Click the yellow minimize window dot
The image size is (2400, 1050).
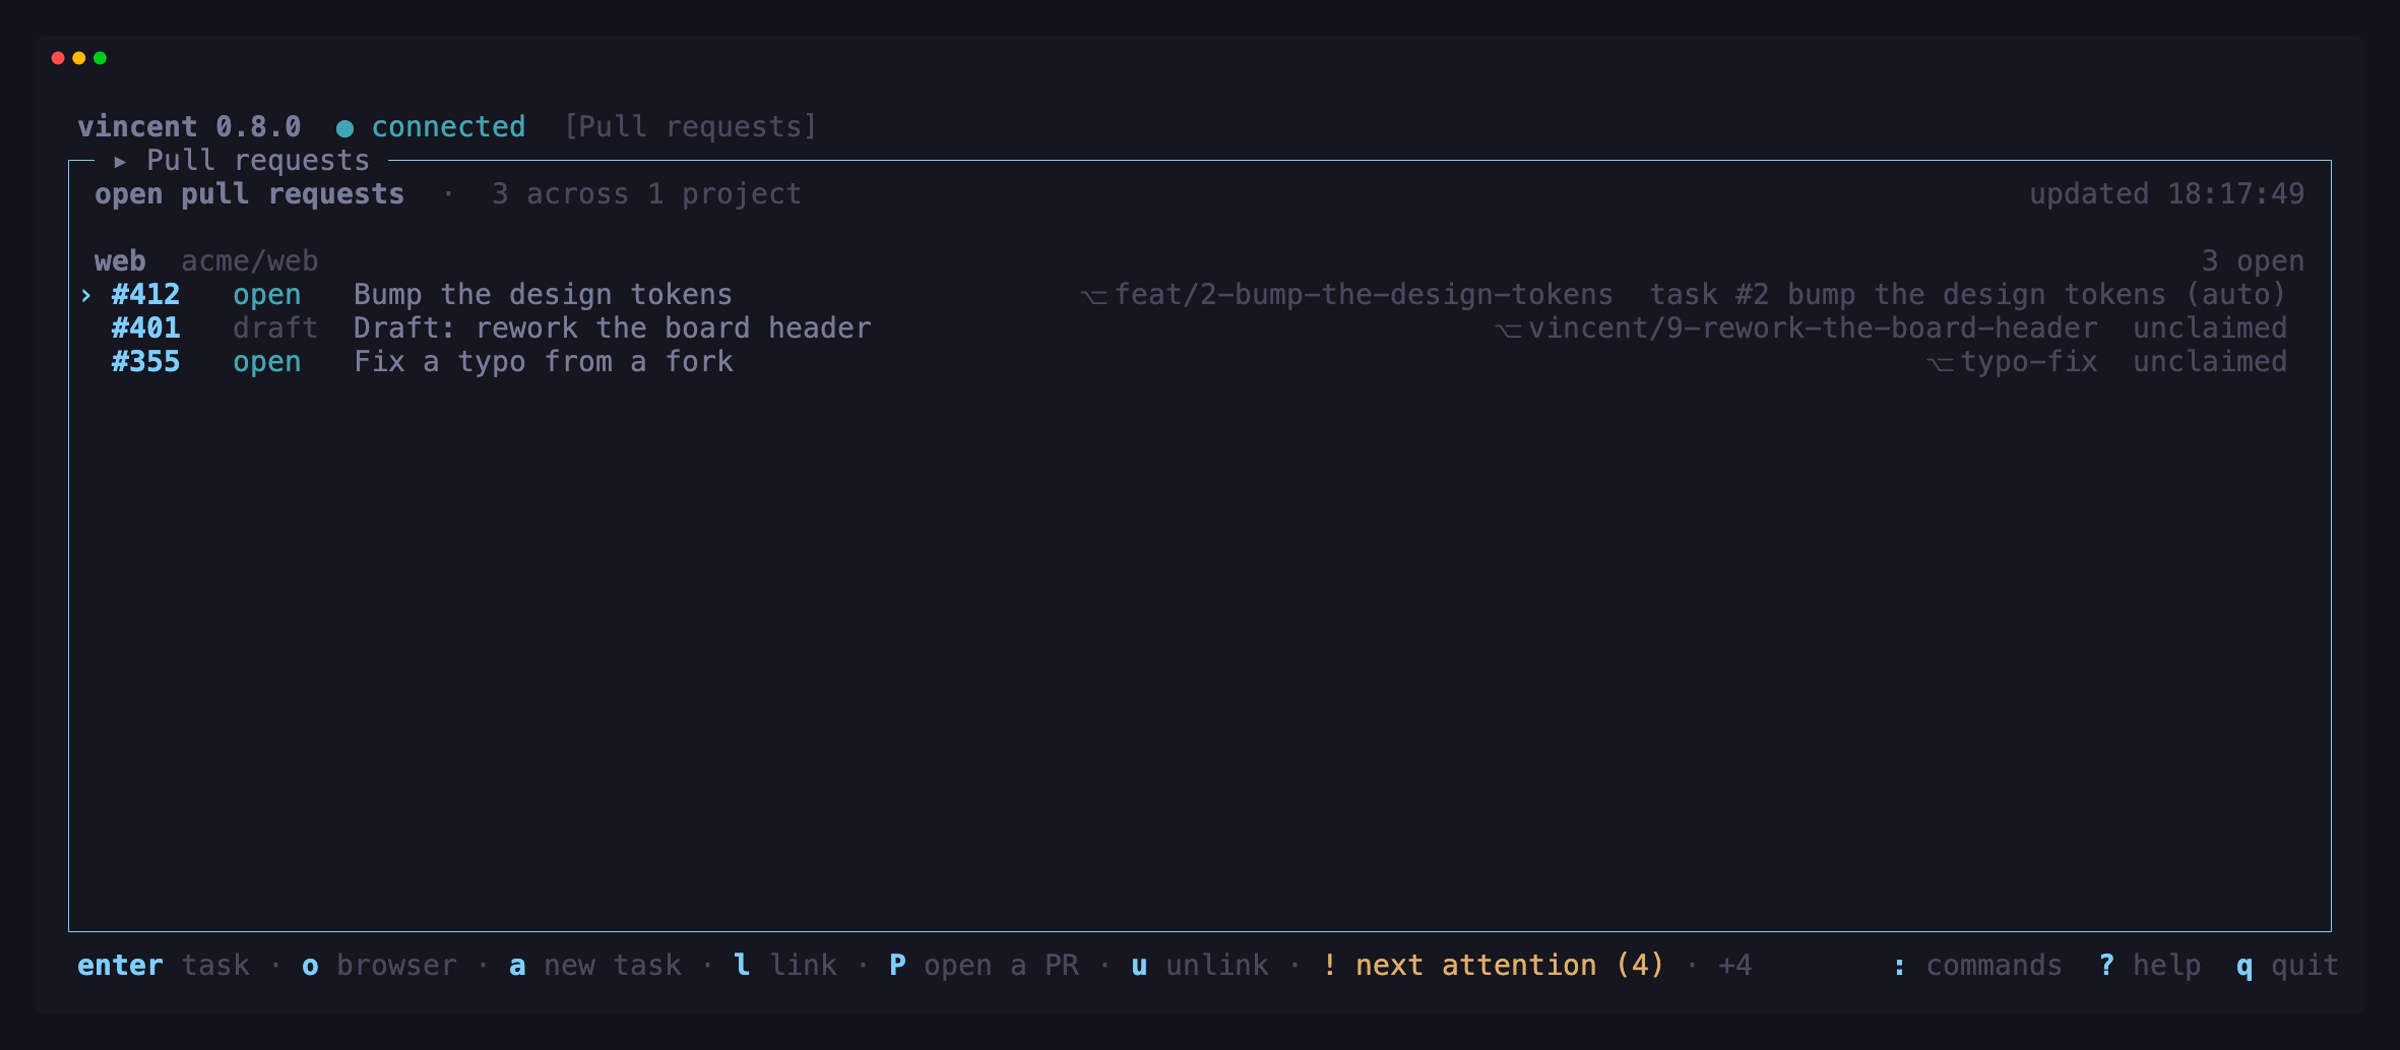point(79,58)
